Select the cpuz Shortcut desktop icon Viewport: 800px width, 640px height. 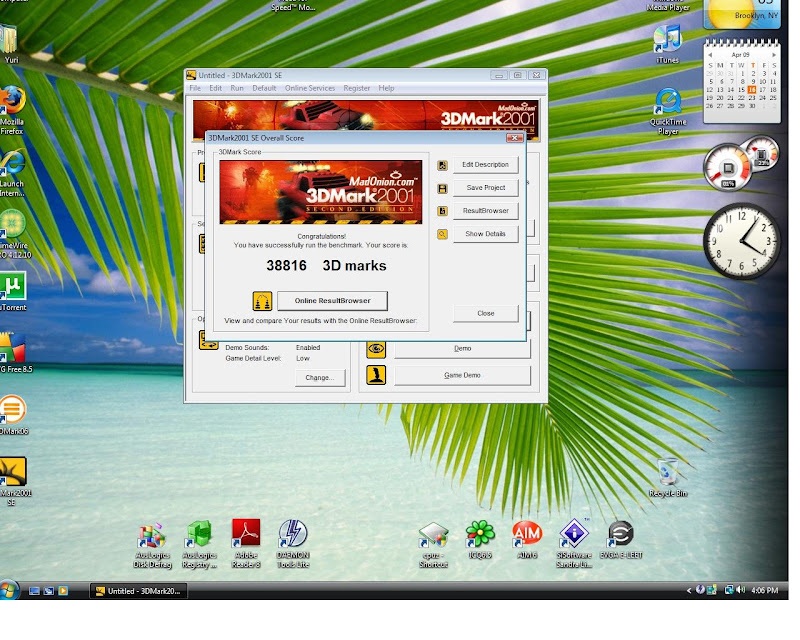click(x=433, y=546)
